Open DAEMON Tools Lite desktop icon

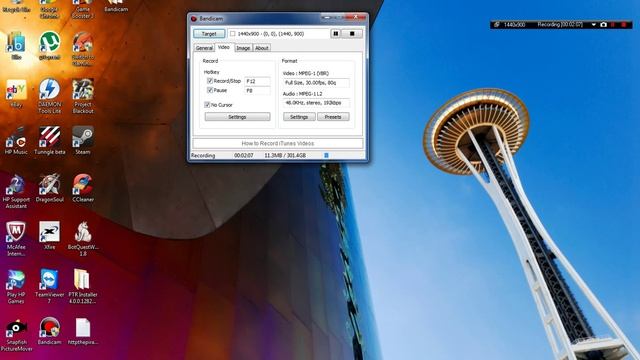click(x=49, y=96)
